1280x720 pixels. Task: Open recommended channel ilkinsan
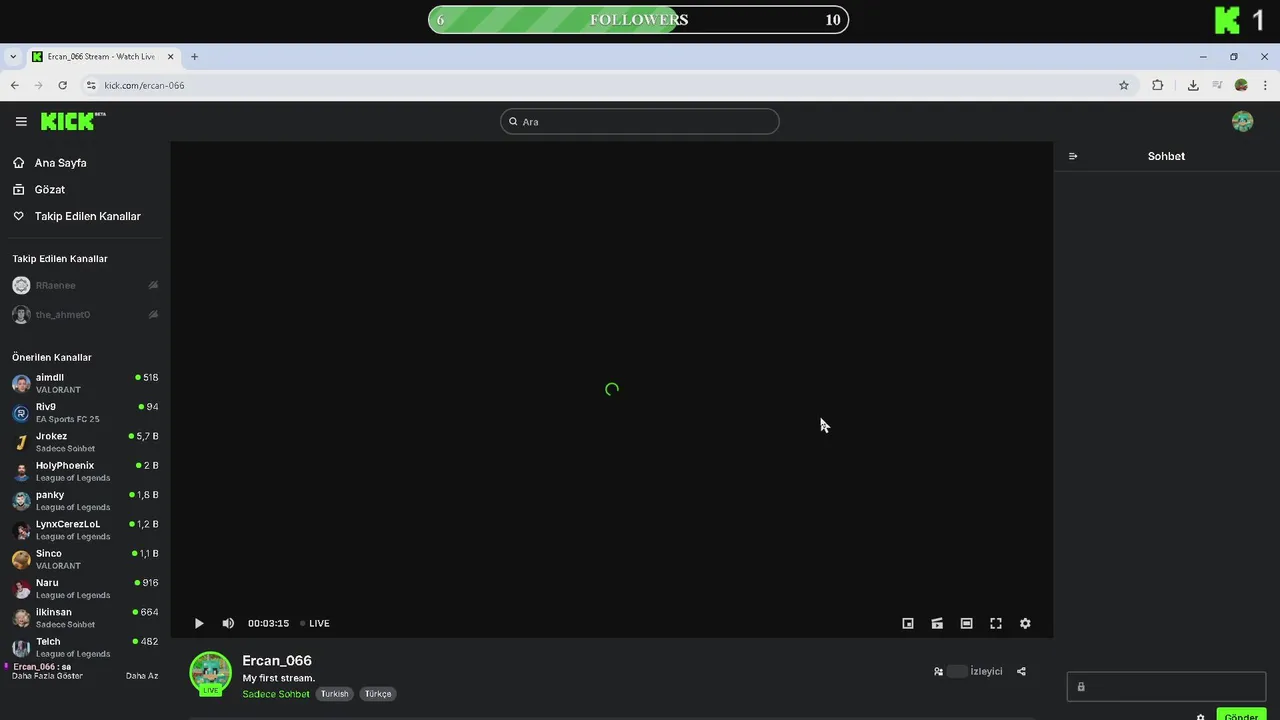pos(85,618)
